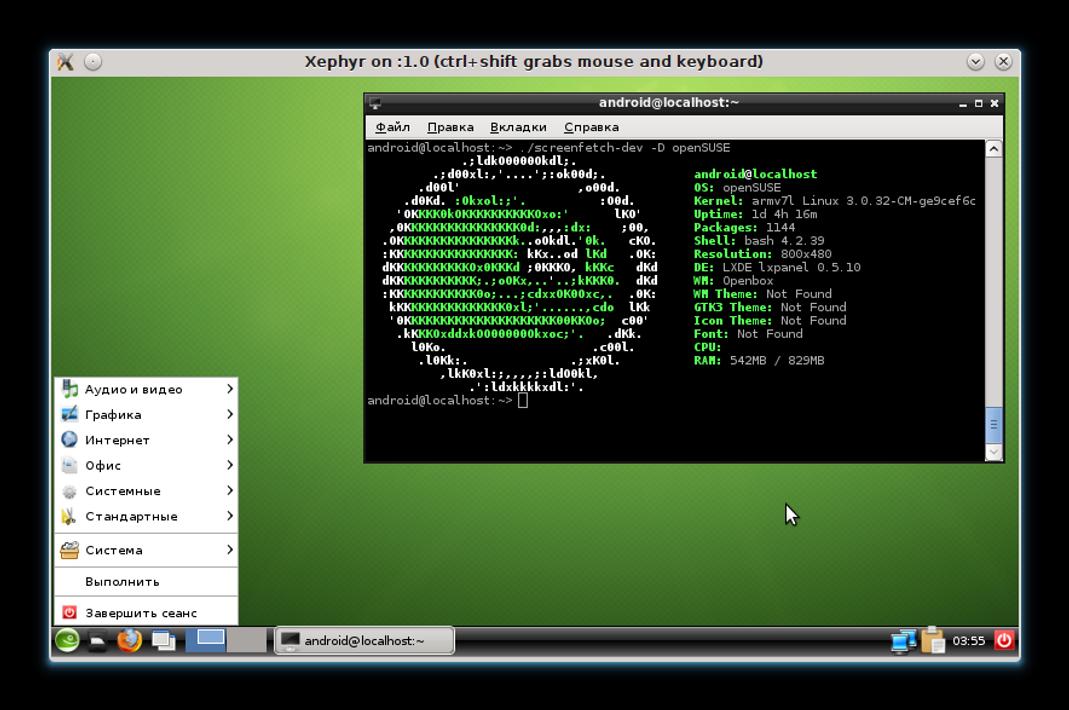Expand the Система submenu

147,550
